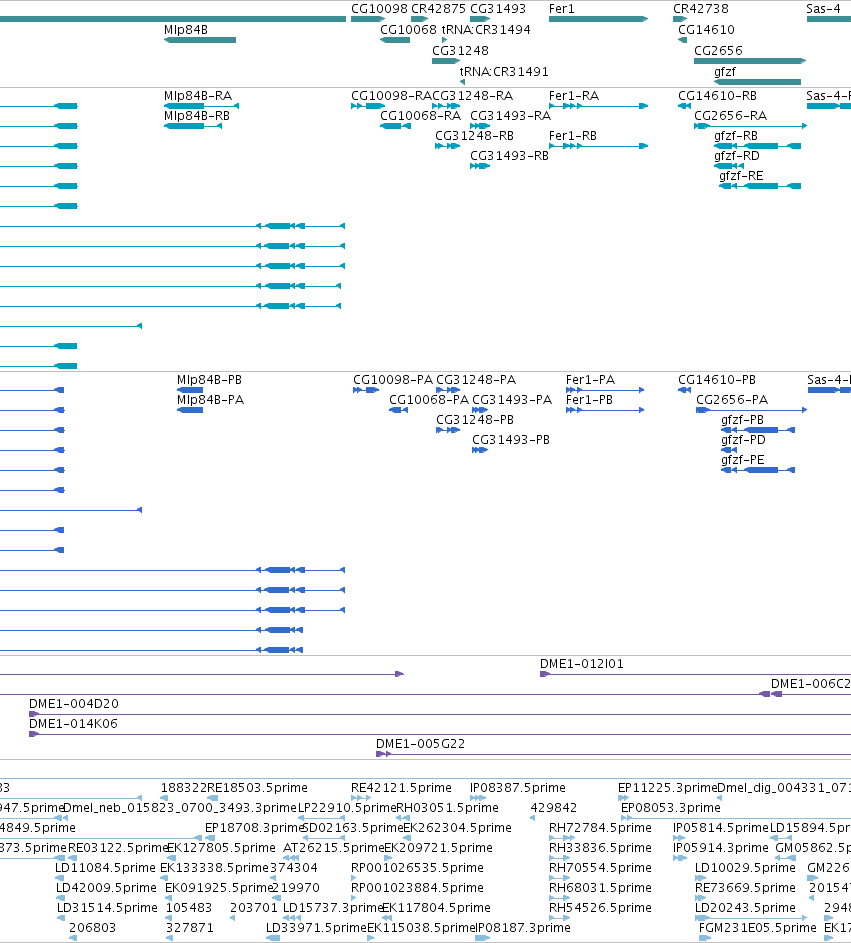Select the CG2656-PA protein feature
This screenshot has height=943, width=851.
click(751, 410)
